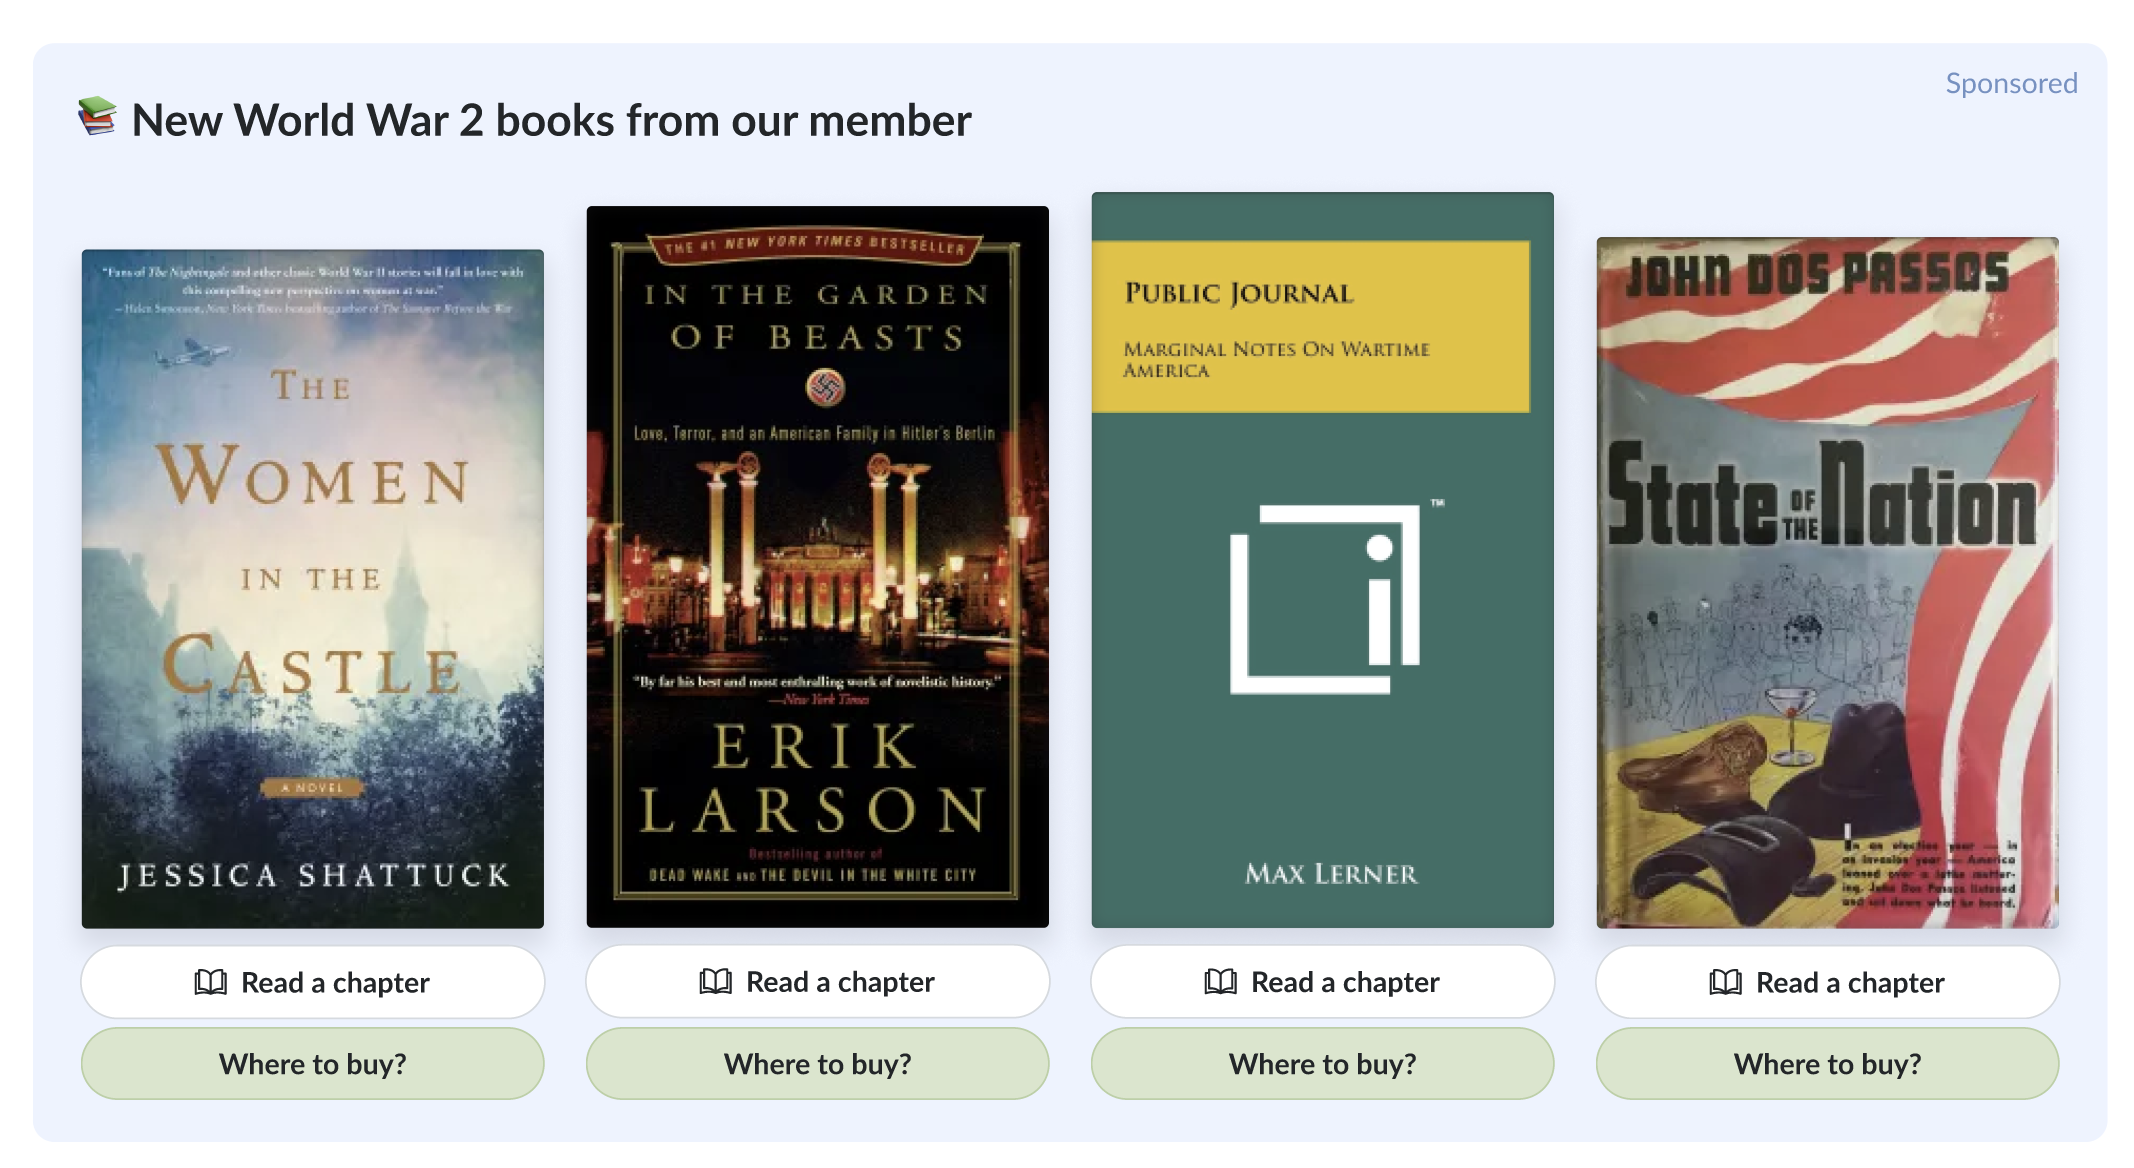This screenshot has width=2134, height=1168.
Task: Click the New World War 2 books heading
Action: (551, 121)
